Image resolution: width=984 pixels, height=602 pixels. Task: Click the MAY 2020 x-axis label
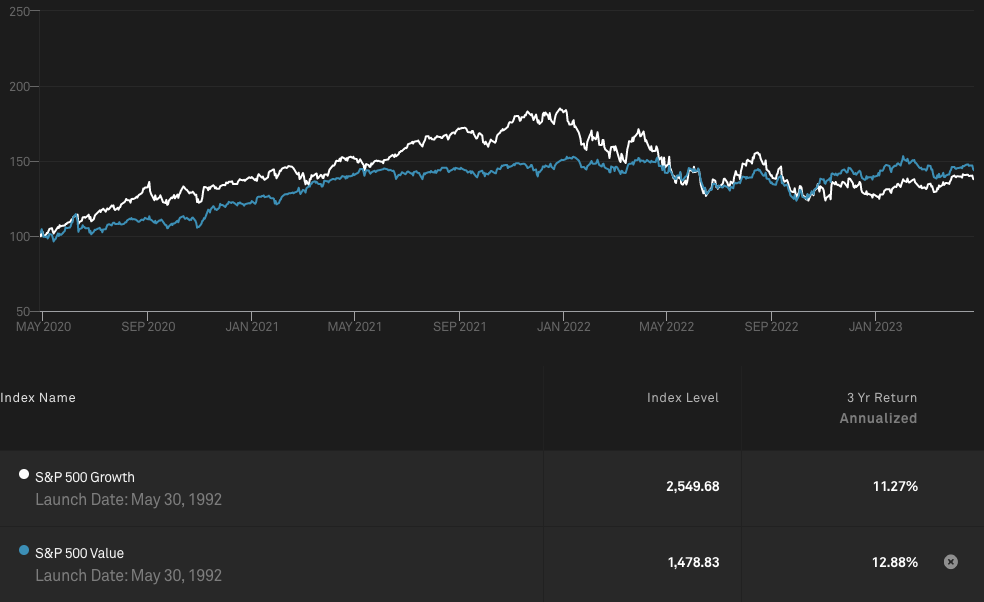pos(45,327)
